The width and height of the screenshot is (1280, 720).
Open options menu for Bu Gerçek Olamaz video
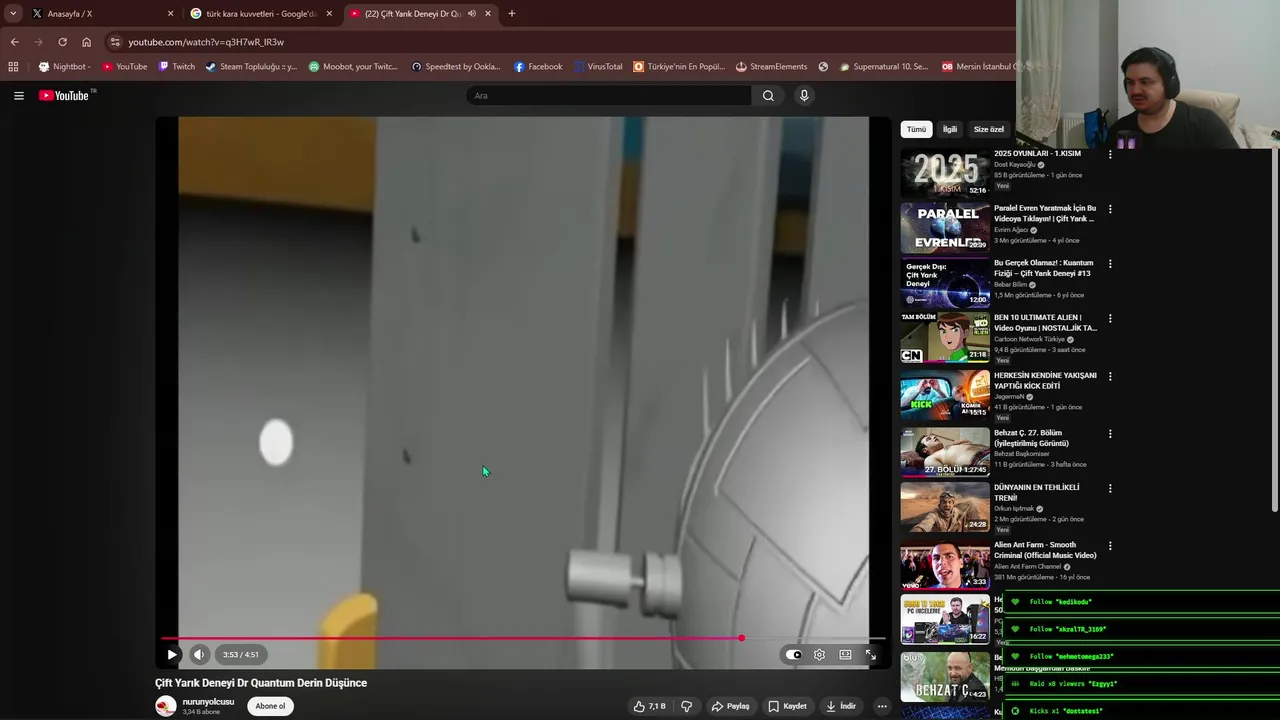[1110, 265]
